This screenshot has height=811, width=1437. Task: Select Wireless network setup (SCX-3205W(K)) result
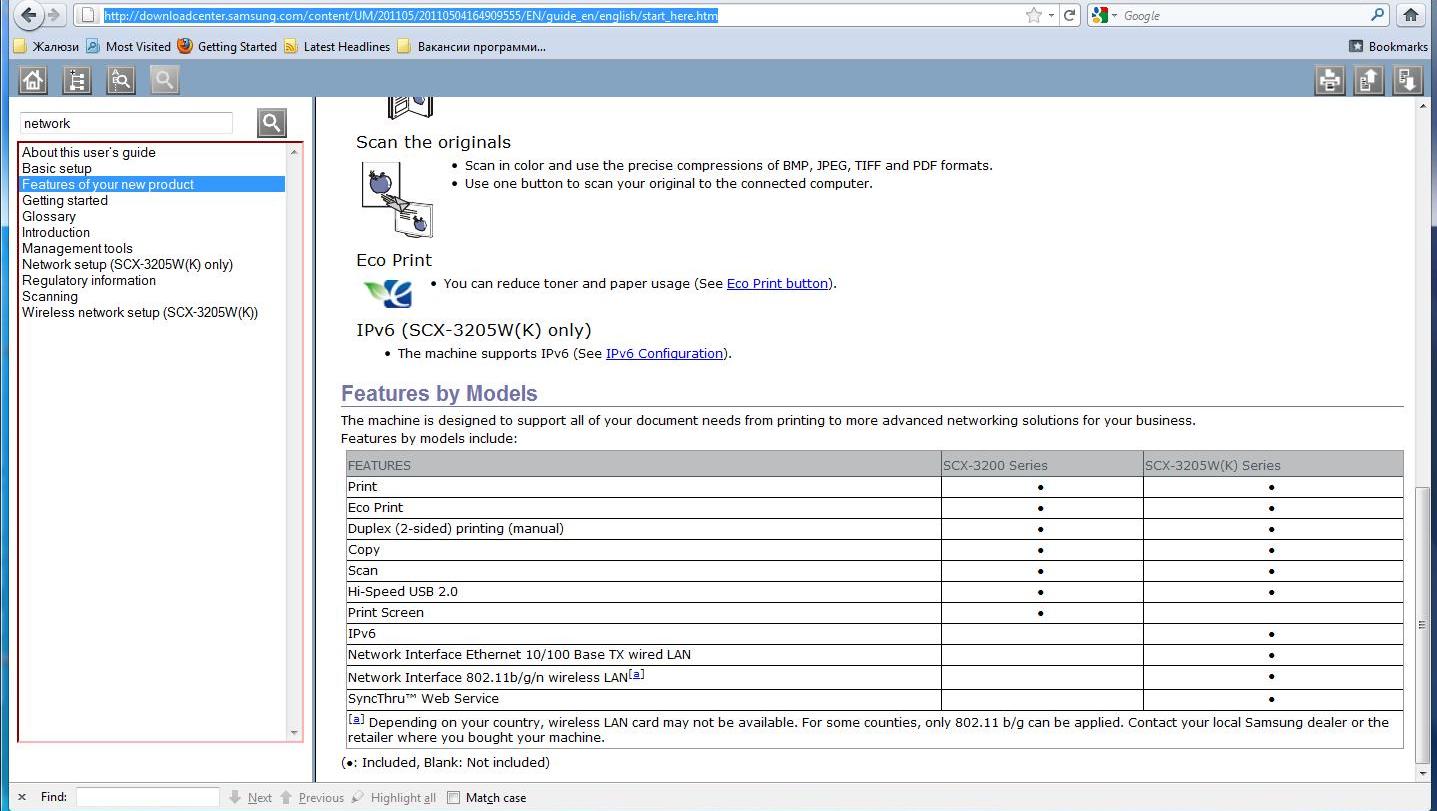[140, 312]
